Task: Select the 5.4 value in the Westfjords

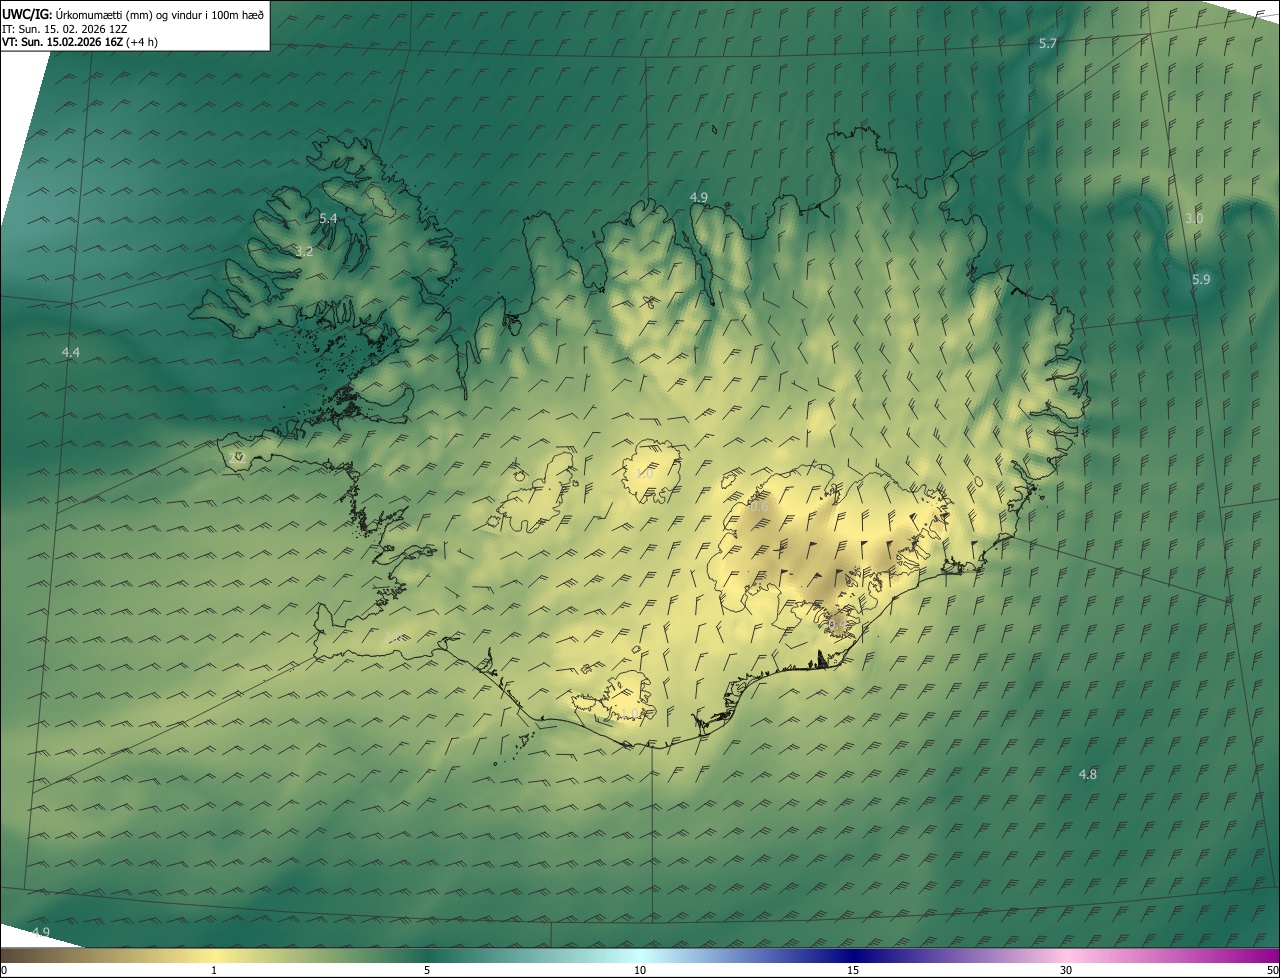Action: point(328,218)
